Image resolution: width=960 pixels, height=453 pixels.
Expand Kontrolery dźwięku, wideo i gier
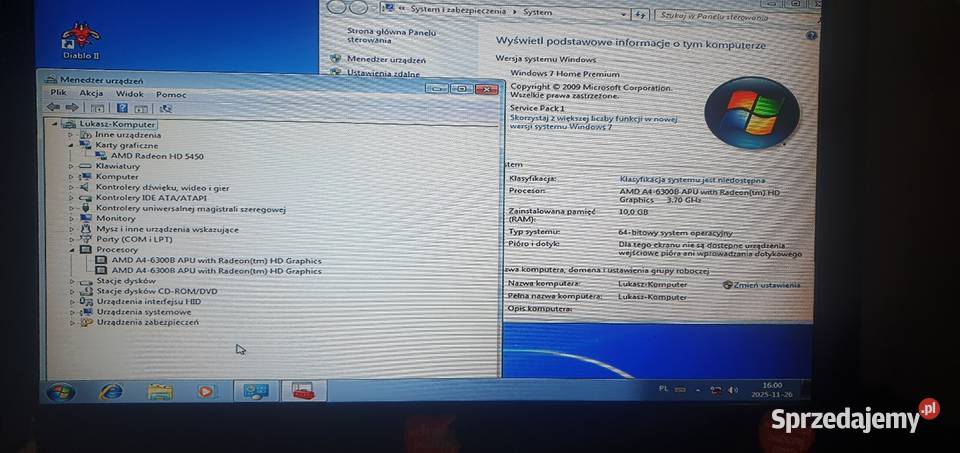(71, 187)
